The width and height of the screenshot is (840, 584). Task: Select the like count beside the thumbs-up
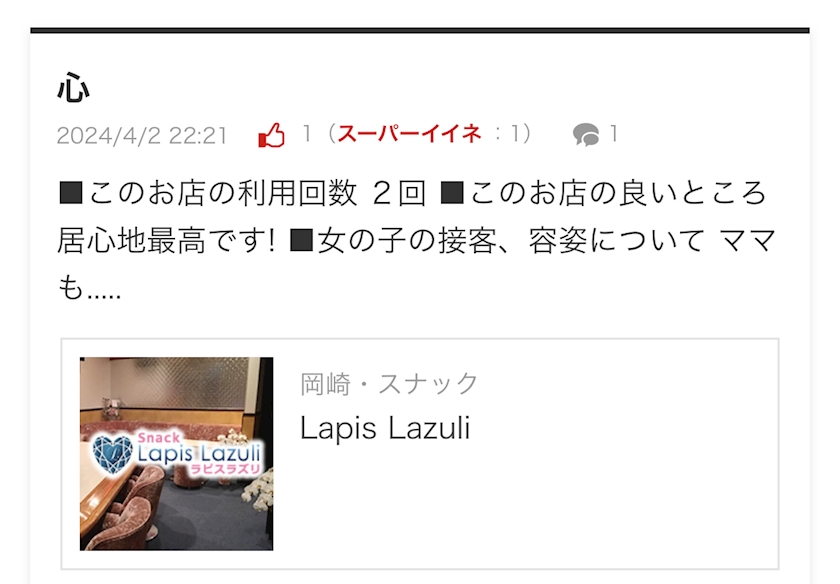[307, 133]
